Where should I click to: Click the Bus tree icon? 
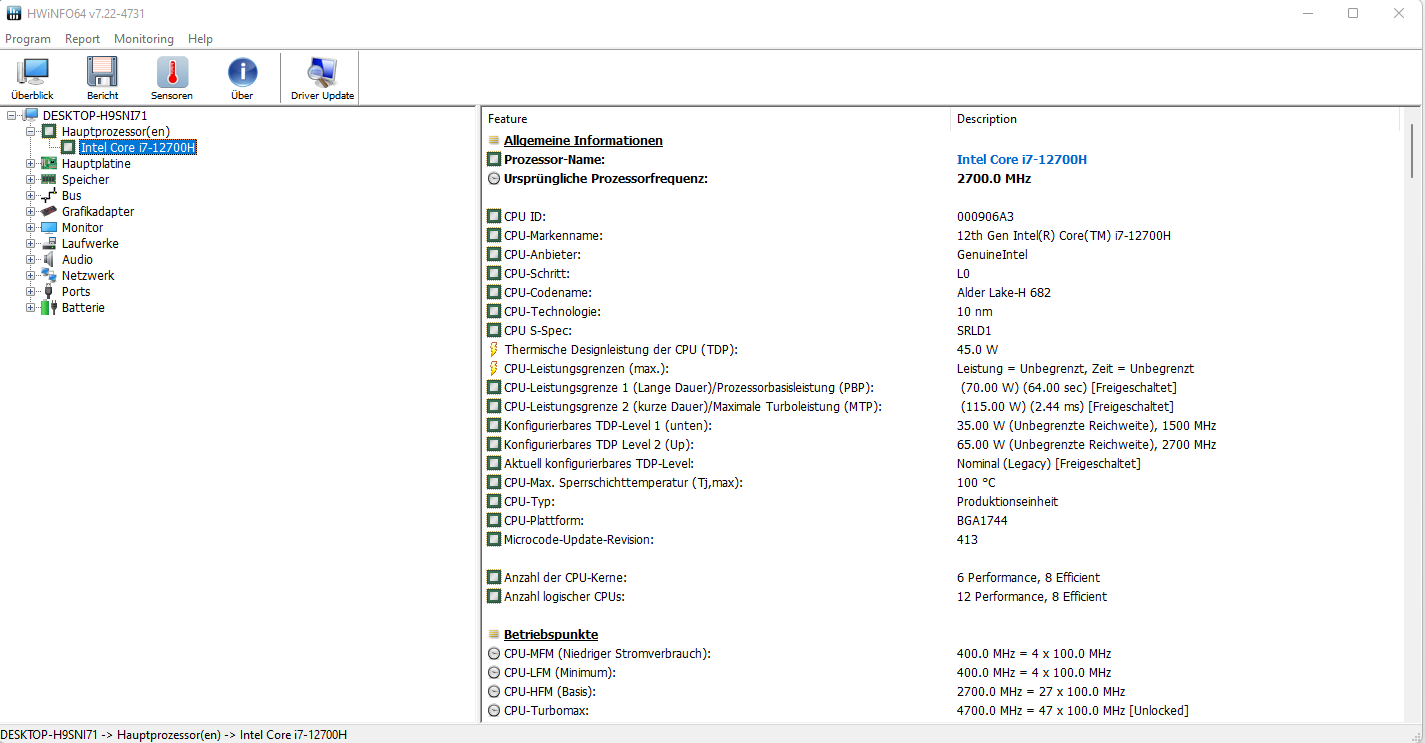[x=49, y=196]
